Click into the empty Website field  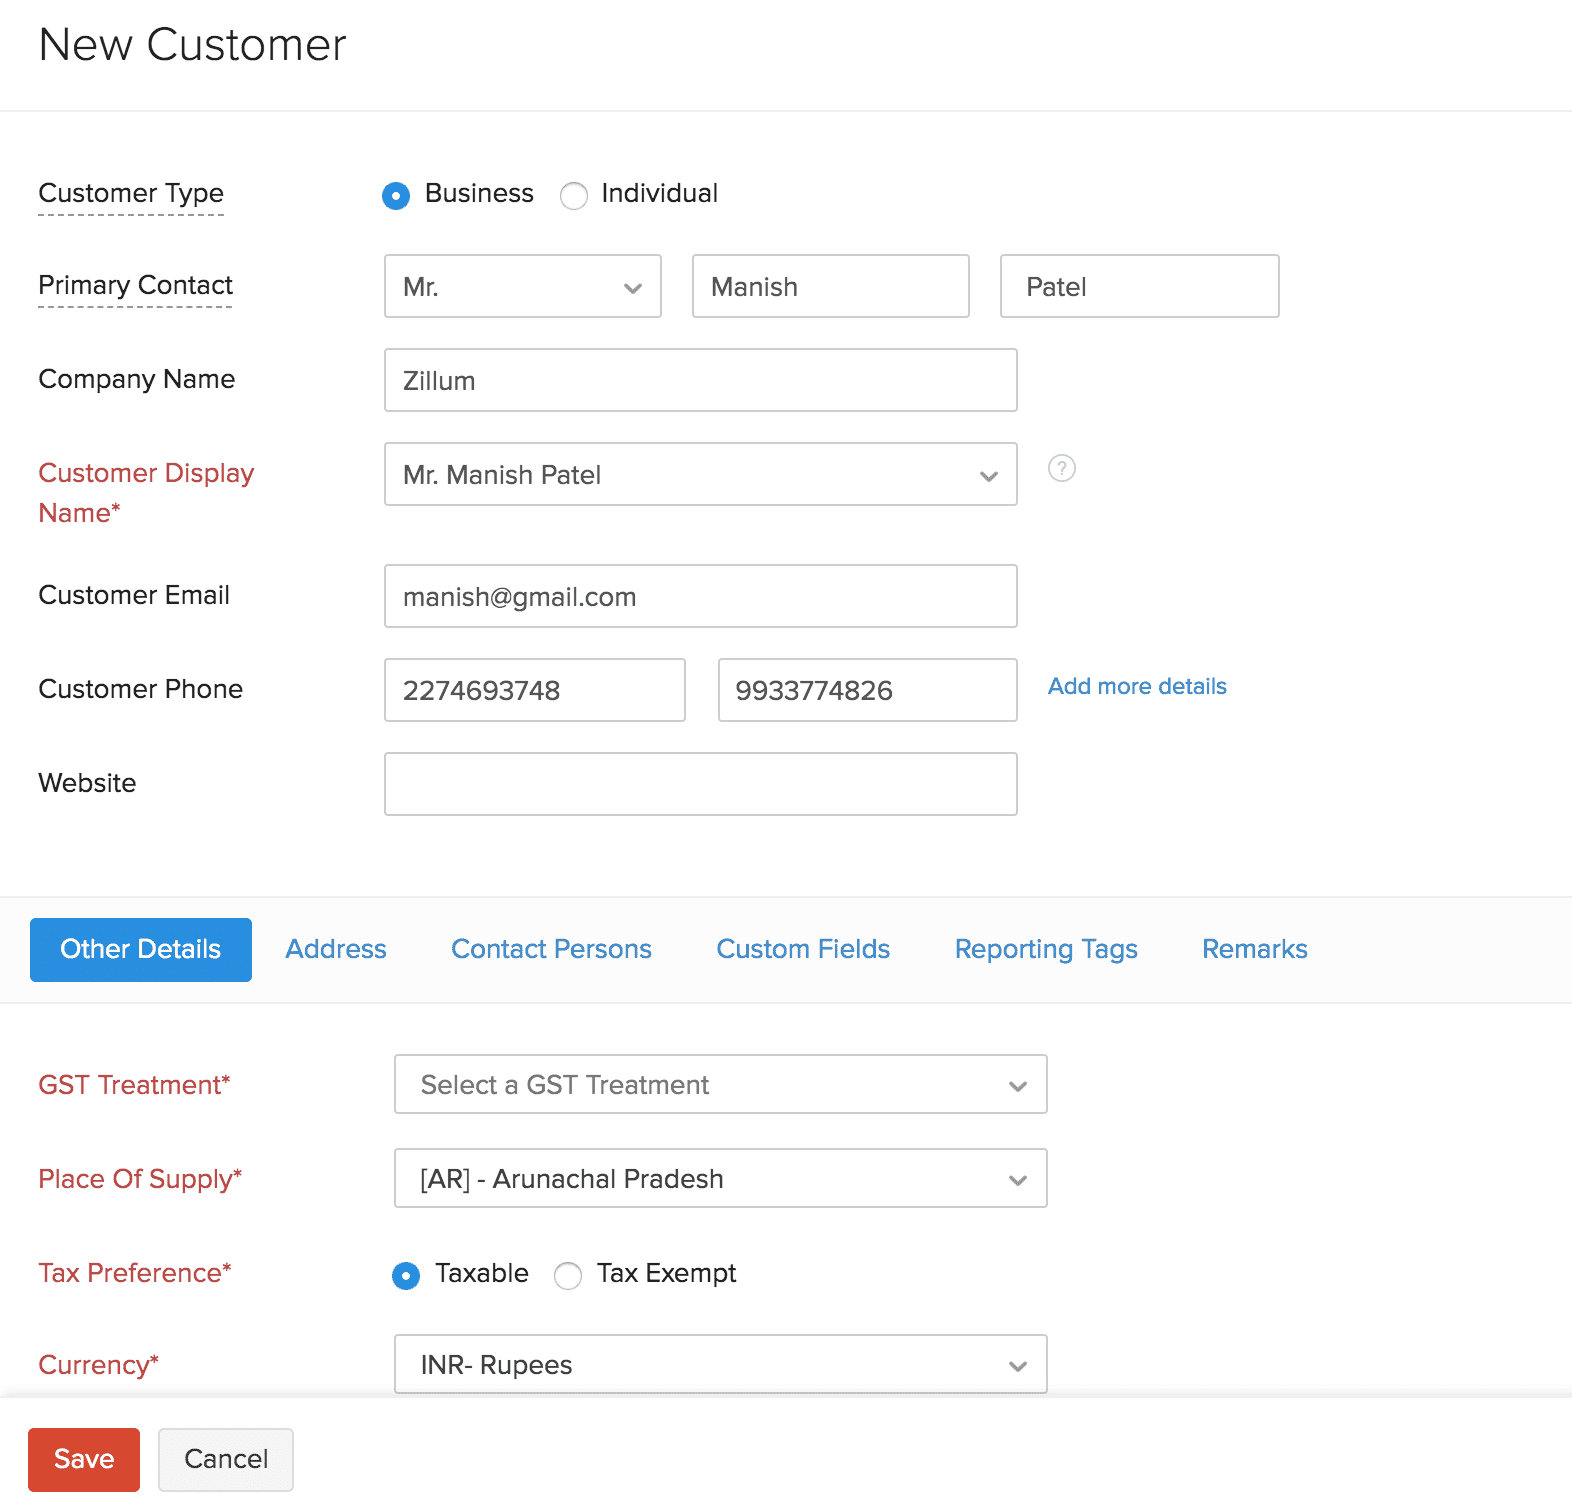(x=700, y=784)
